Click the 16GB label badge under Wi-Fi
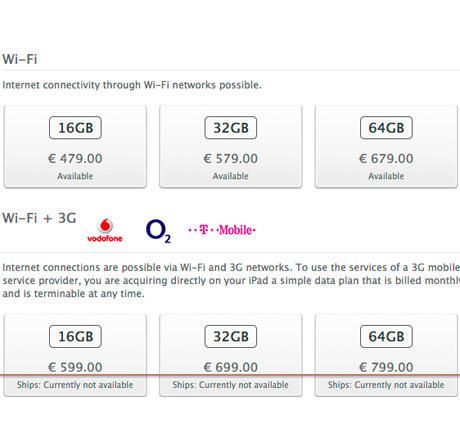 click(75, 128)
